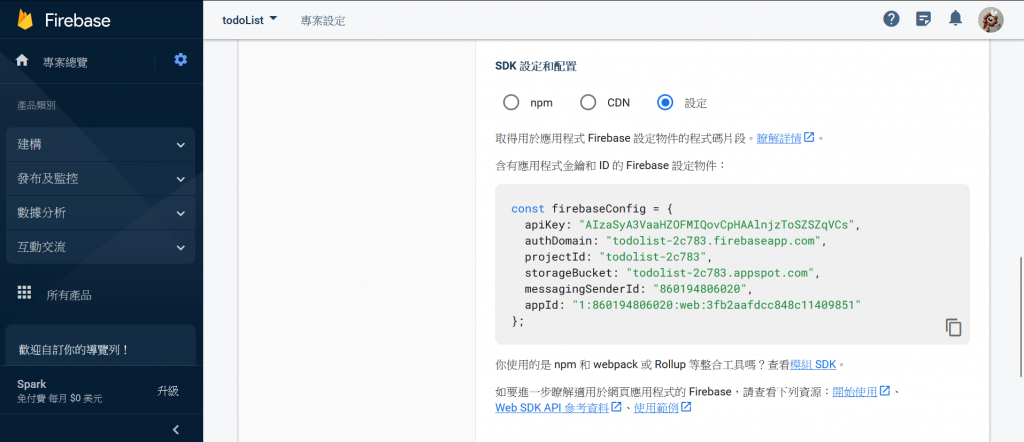The image size is (1024, 442).
Task: Click the 所有產品 grid icon
Action: [24, 292]
